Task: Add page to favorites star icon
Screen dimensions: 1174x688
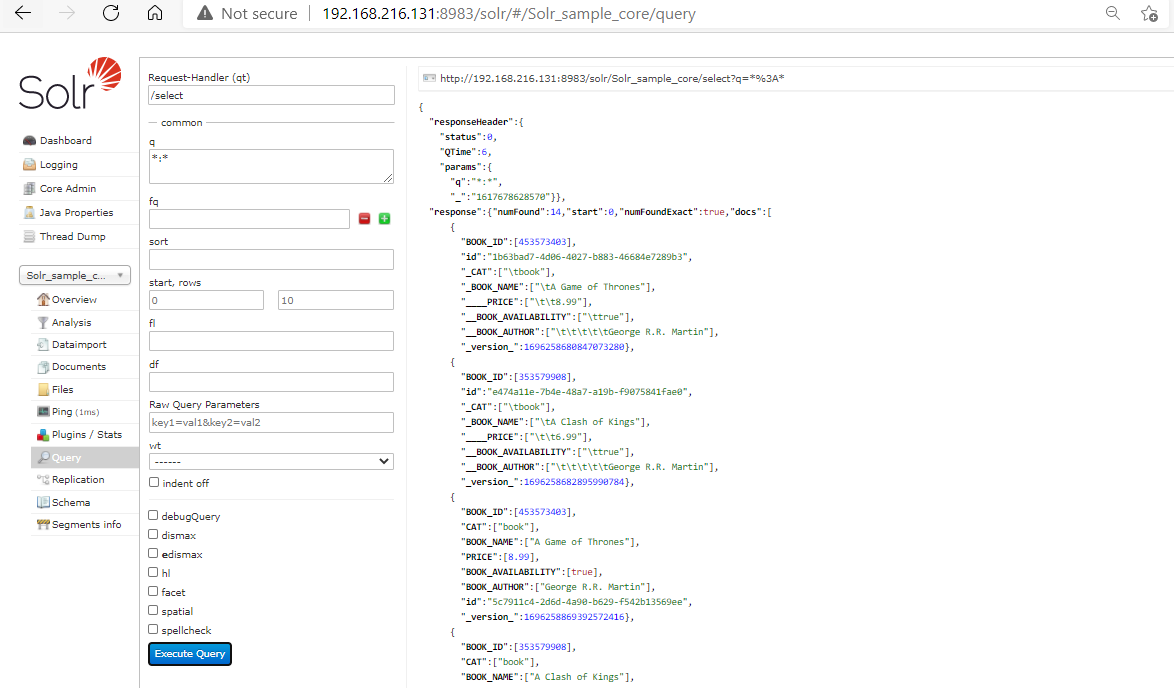Action: (1149, 13)
